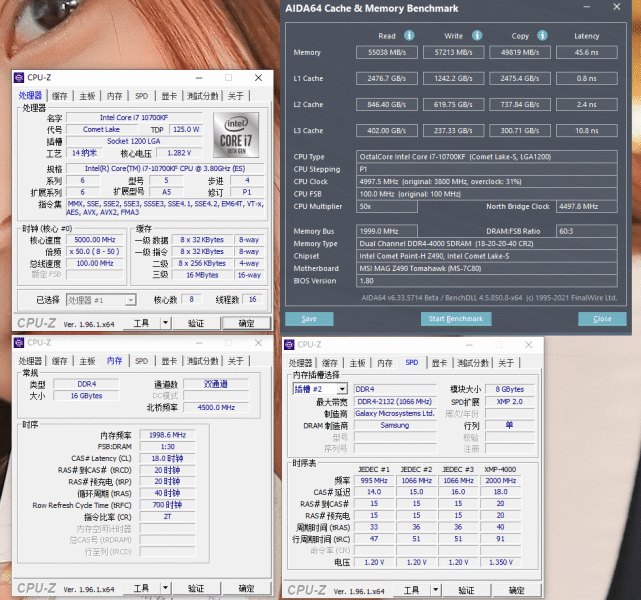
Task: Expand the 工具 arrow in SPD CPU-Z window
Action: (435, 590)
